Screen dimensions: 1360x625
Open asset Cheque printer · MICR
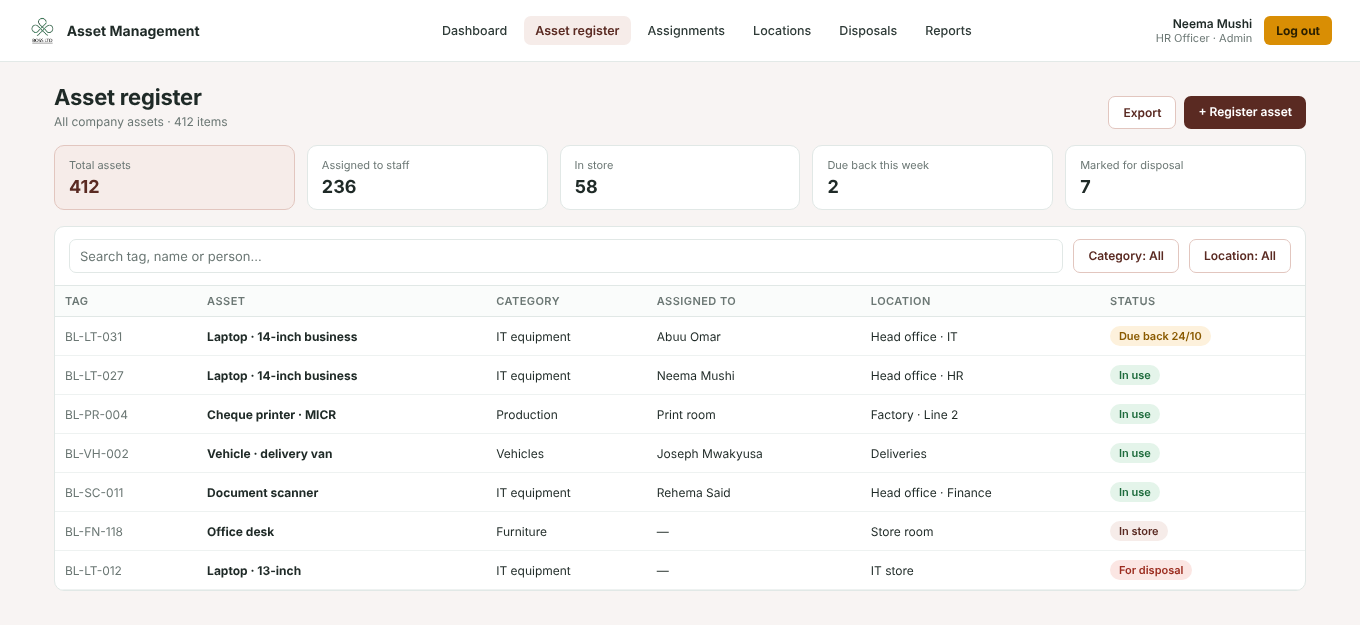[271, 415]
